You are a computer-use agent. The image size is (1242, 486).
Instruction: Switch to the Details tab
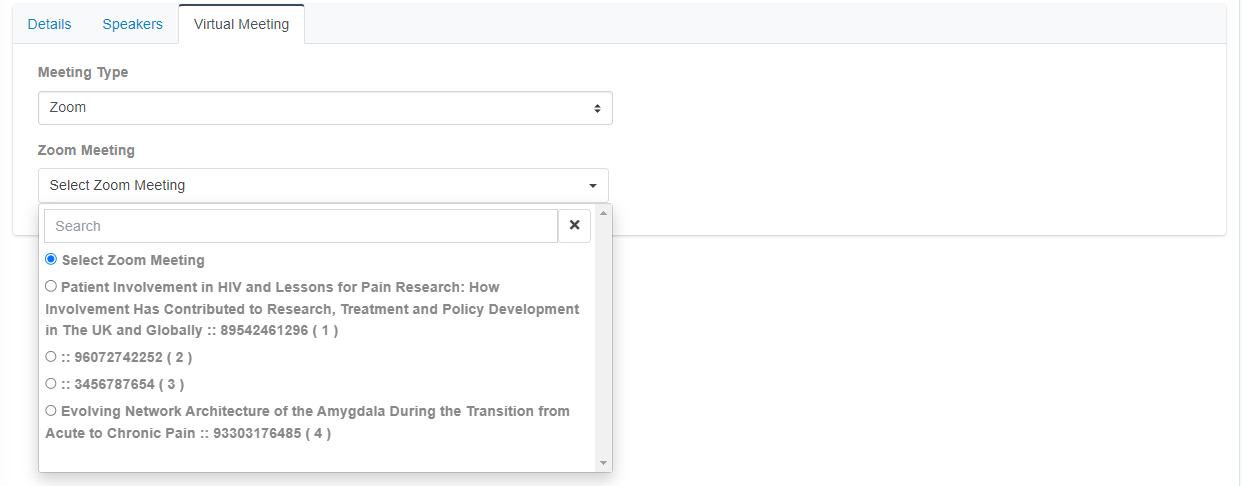coord(50,24)
